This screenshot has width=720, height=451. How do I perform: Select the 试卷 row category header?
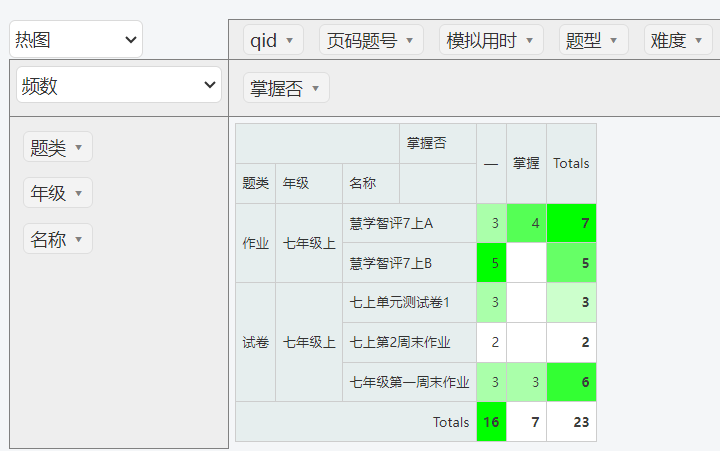[255, 342]
